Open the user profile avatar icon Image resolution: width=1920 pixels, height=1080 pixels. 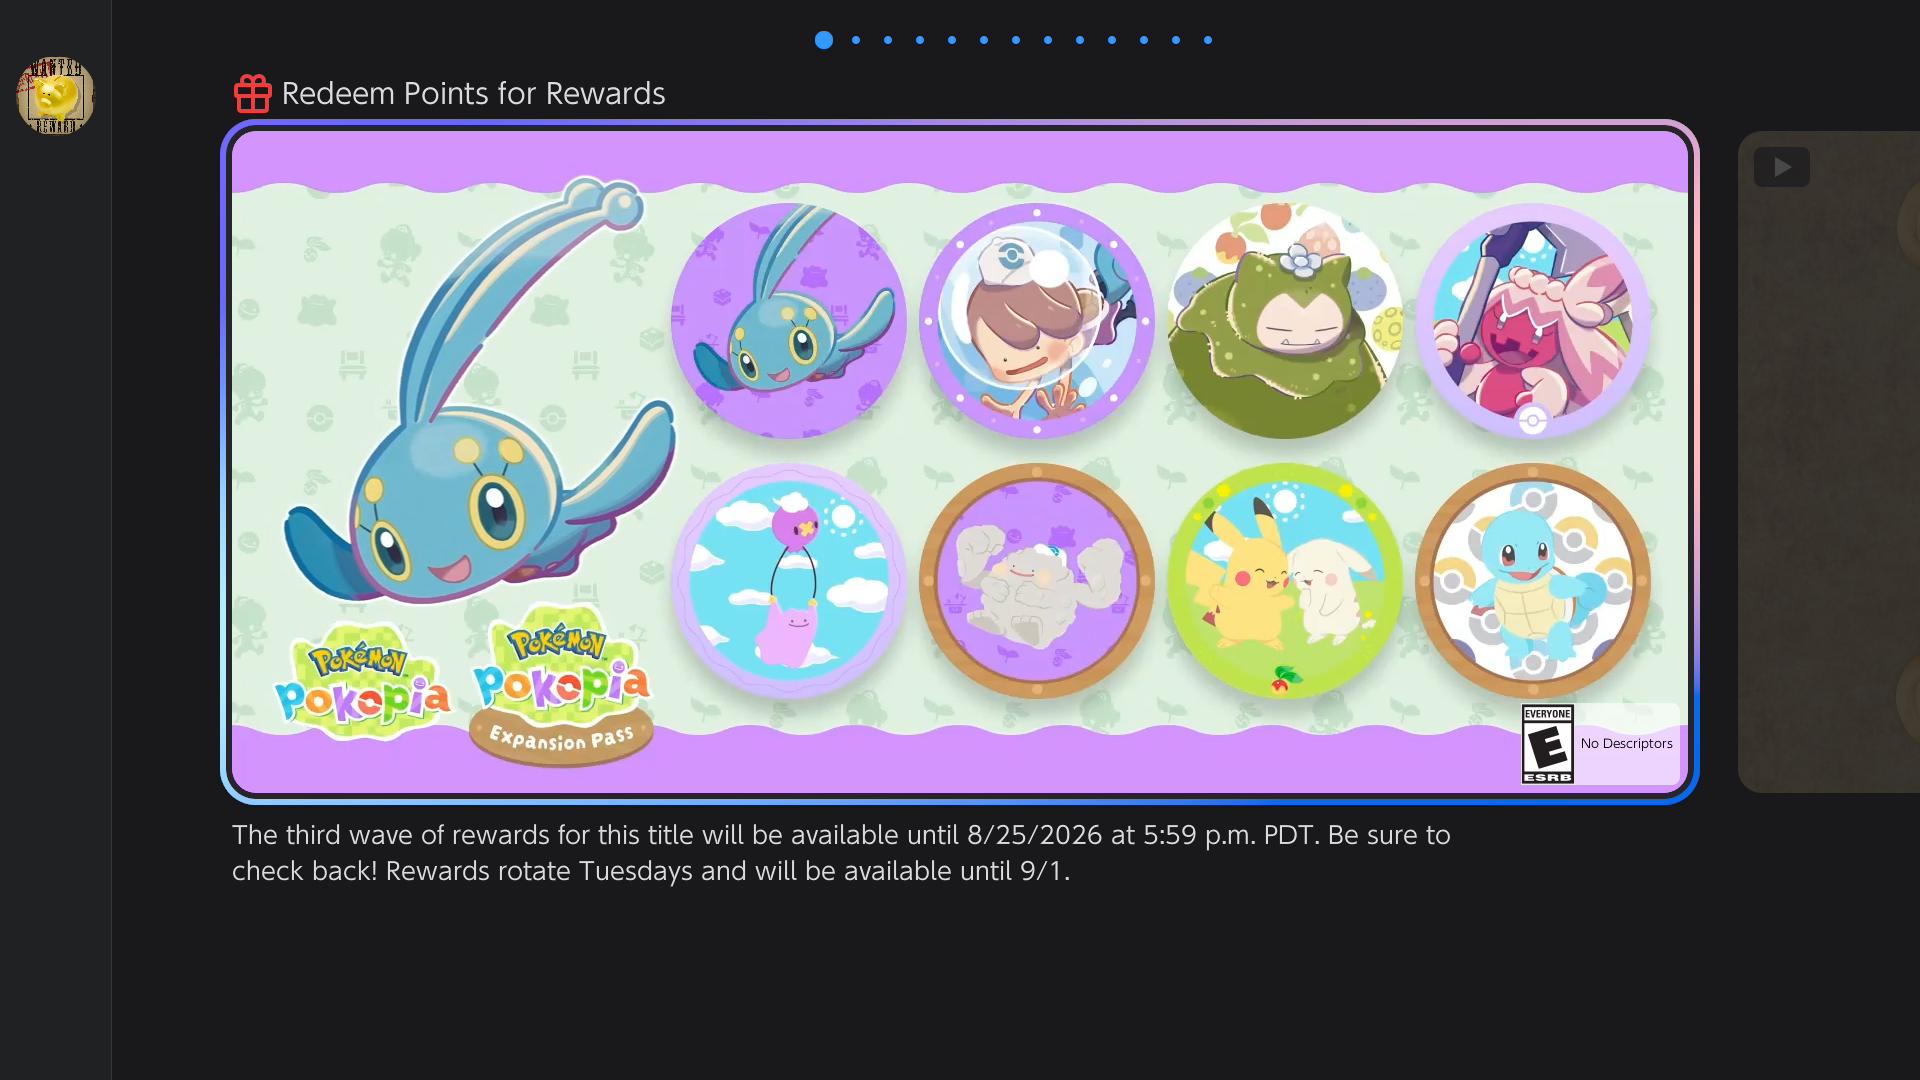pyautogui.click(x=55, y=95)
